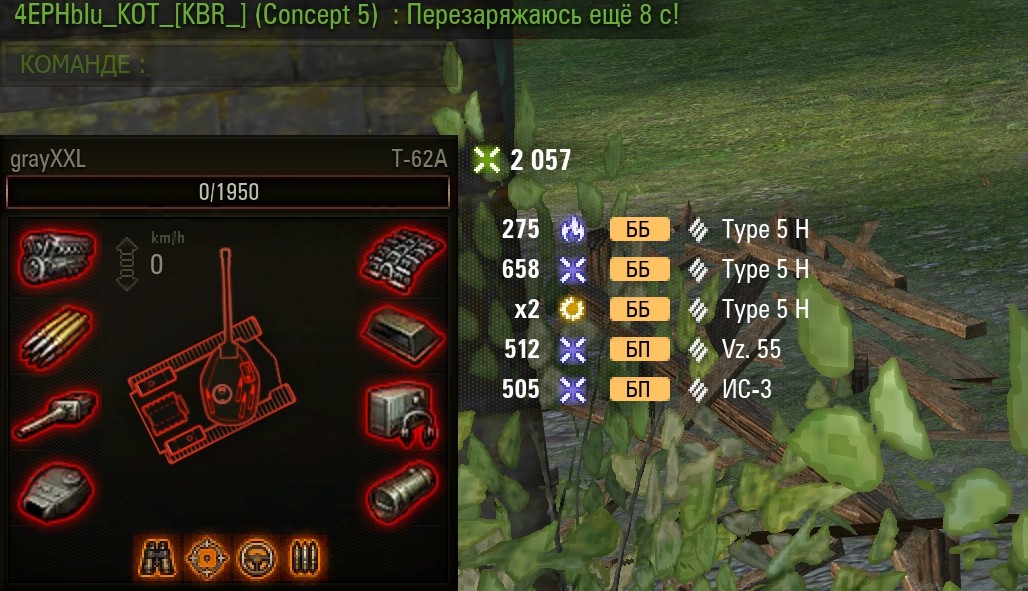Click the yellow critical hit icon beside x2

coord(572,309)
